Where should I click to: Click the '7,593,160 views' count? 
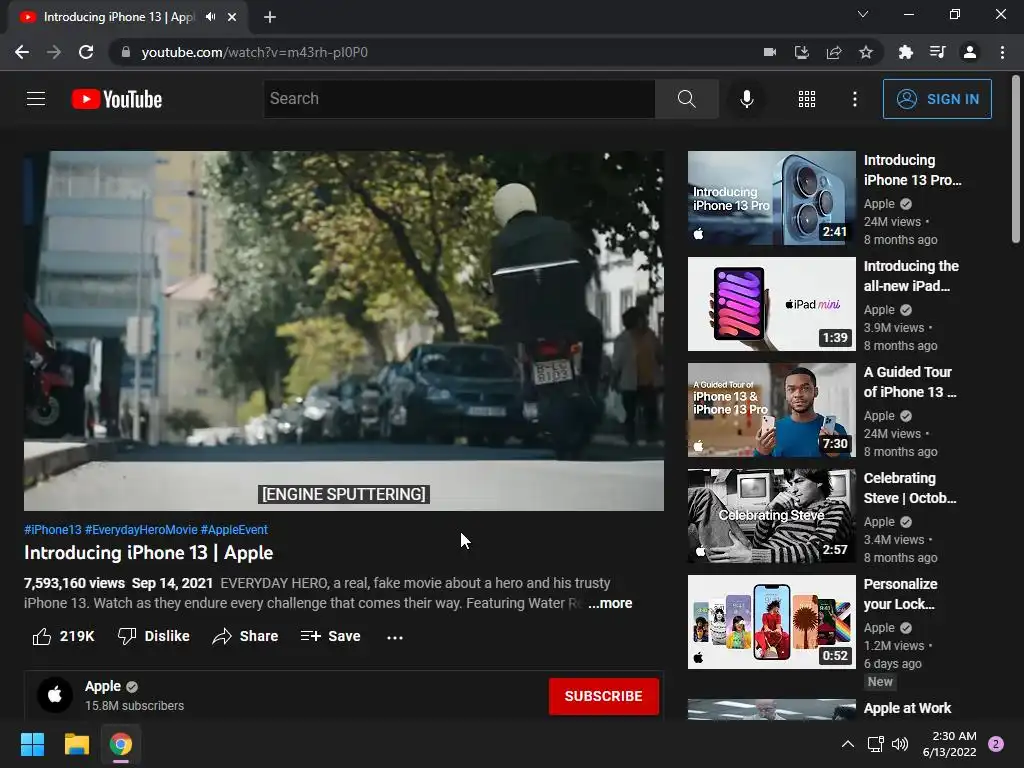pyautogui.click(x=74, y=583)
